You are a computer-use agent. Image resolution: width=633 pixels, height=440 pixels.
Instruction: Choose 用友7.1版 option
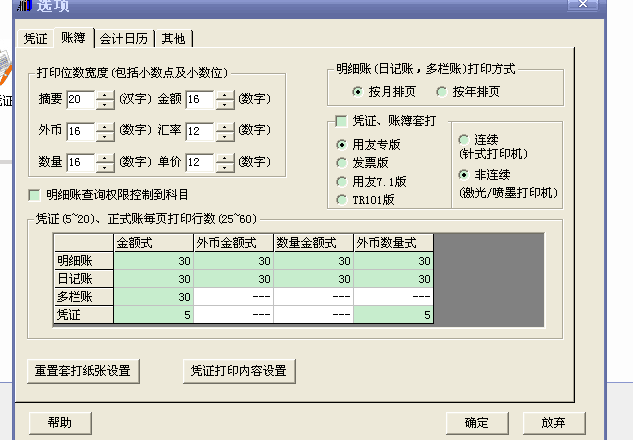tap(342, 181)
